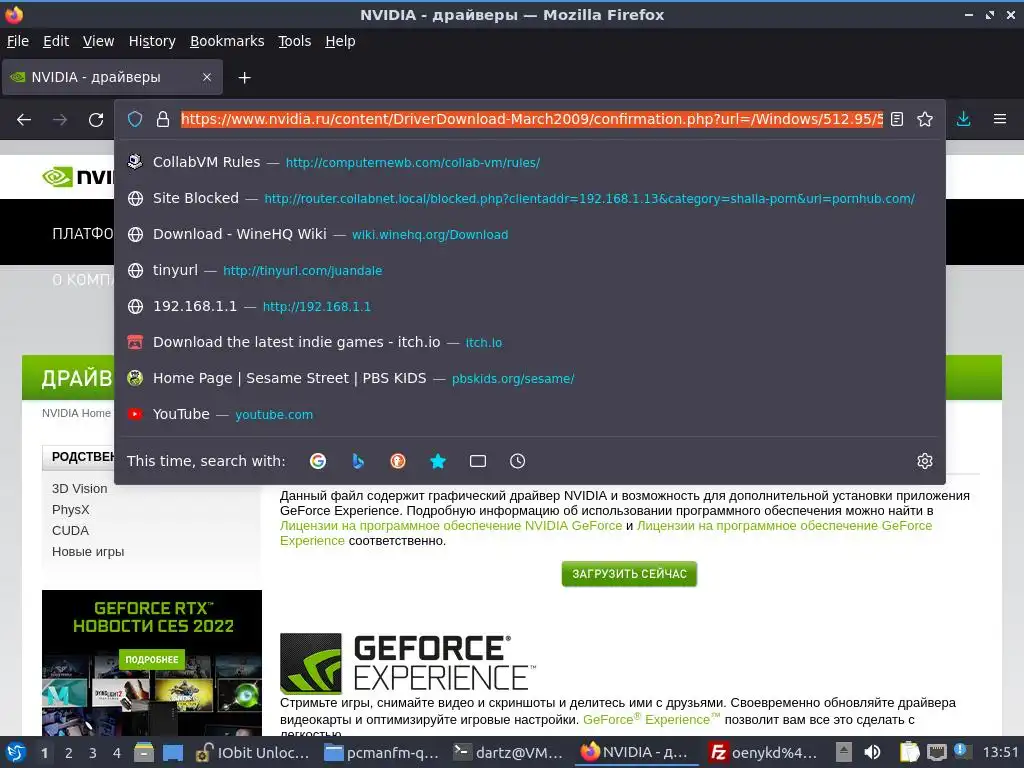The image size is (1024, 768).
Task: Open the Tools menu
Action: 295,41
